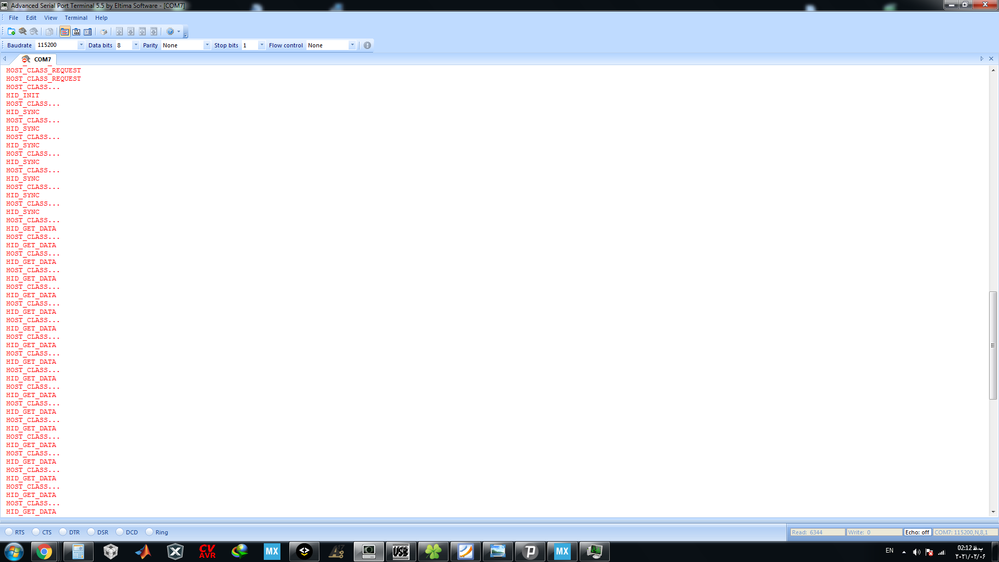Screen dimensions: 999x562
Task: Select the COM7 session tab
Action: pos(36,59)
